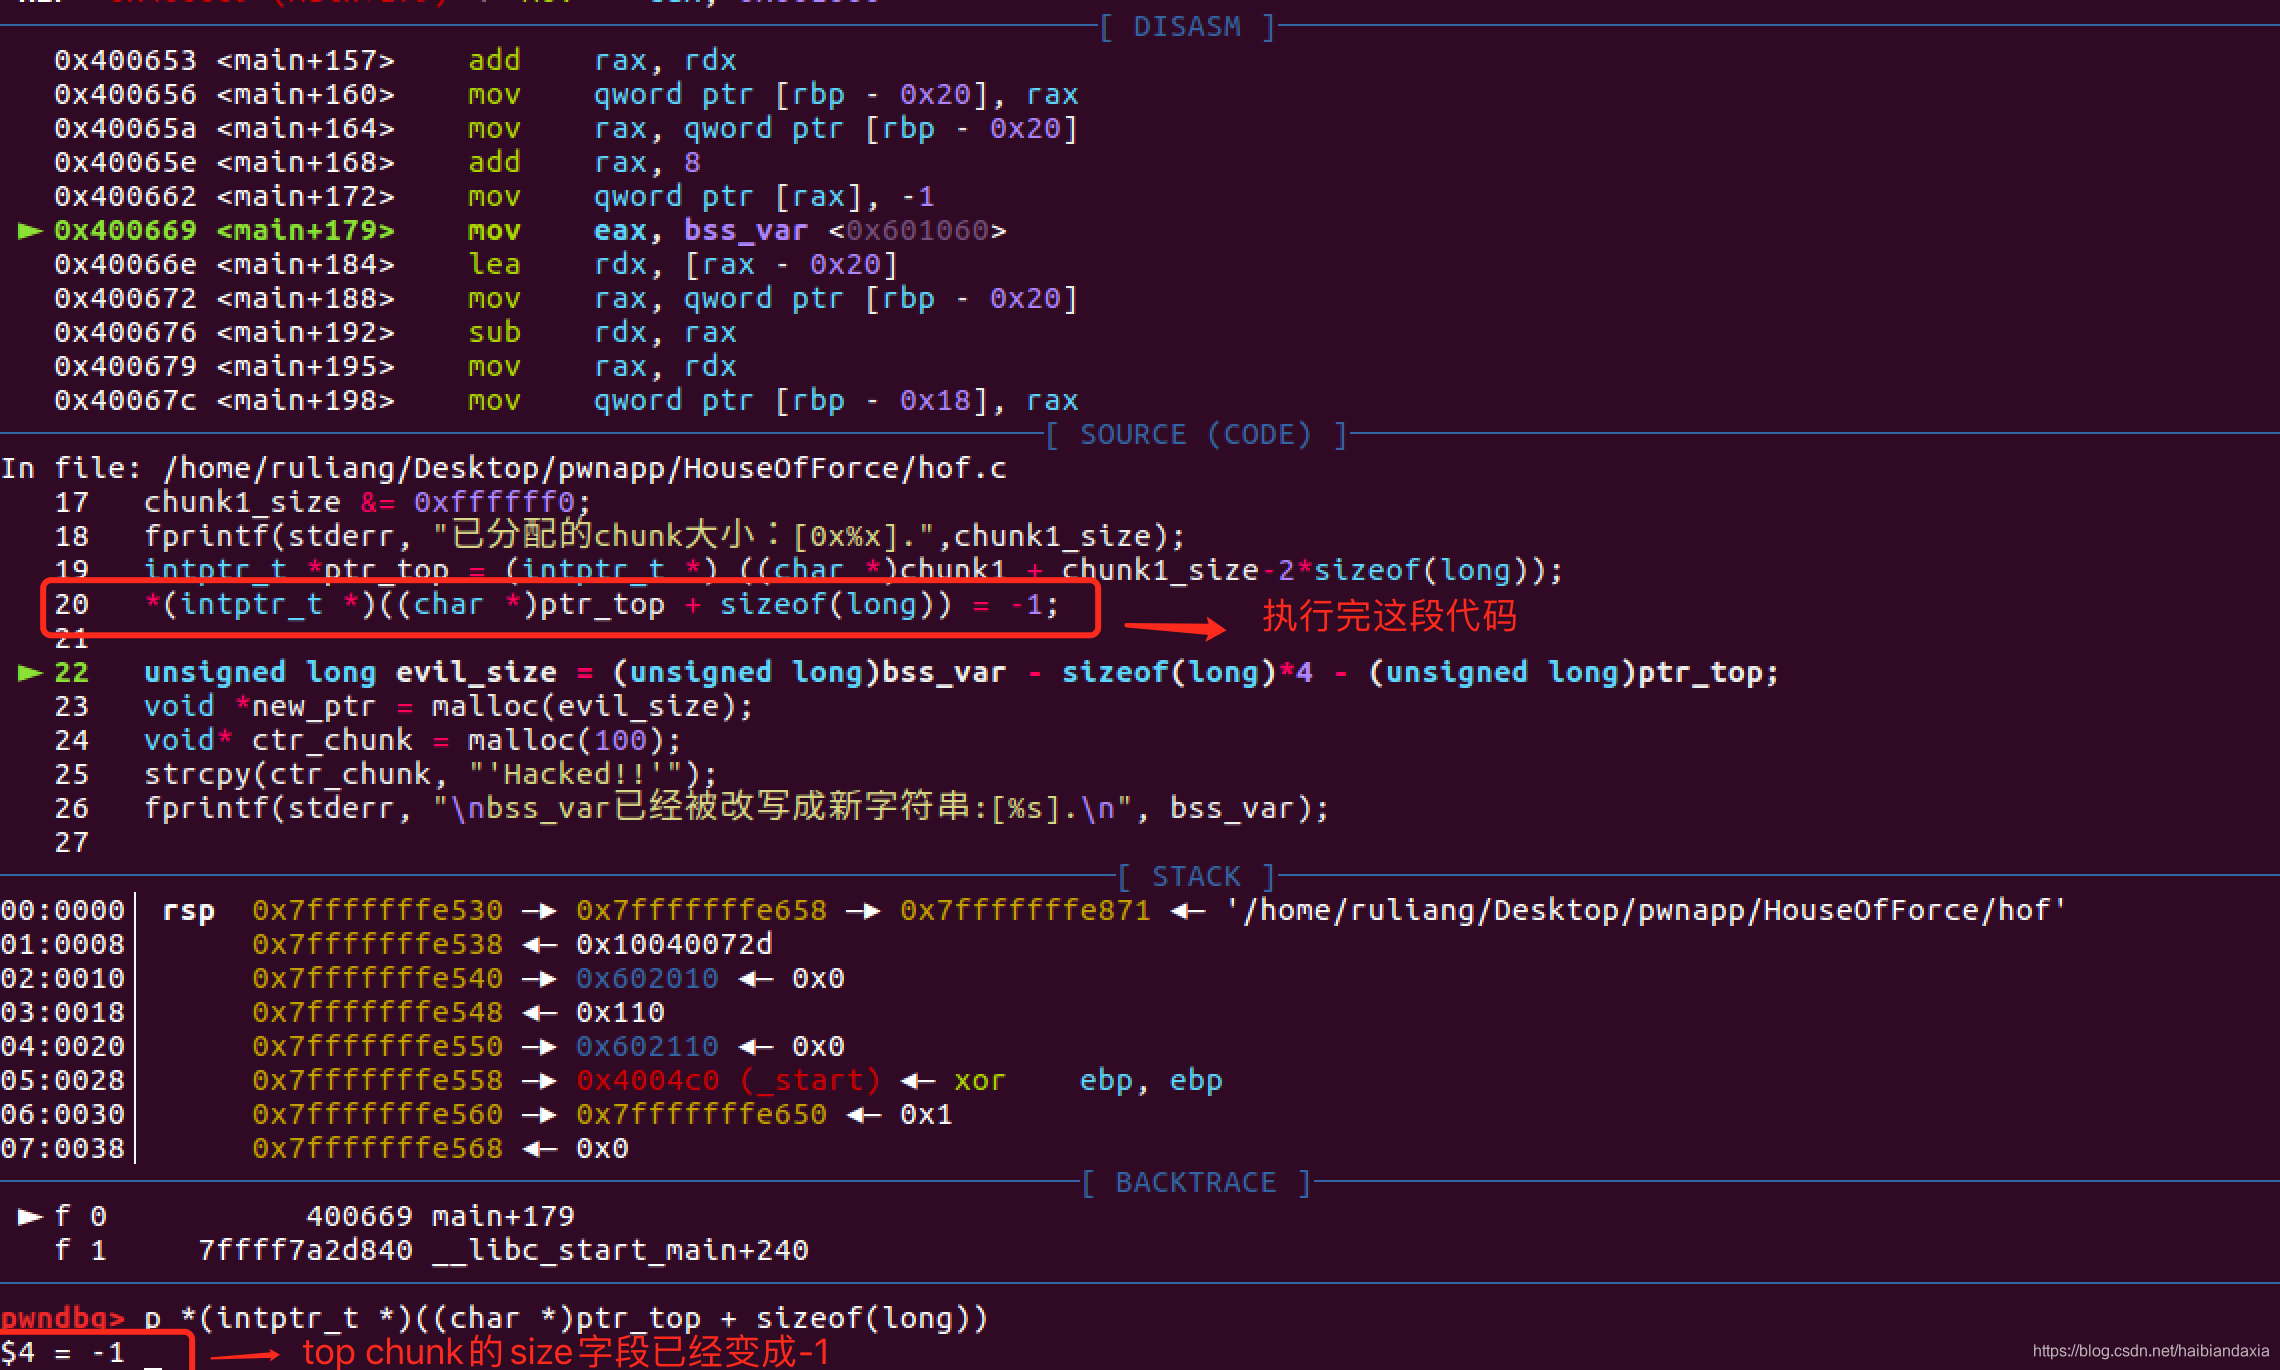Click the blog.csdn.net/haibiandaxia watermark link
2280x1370 pixels.
[2150, 1351]
